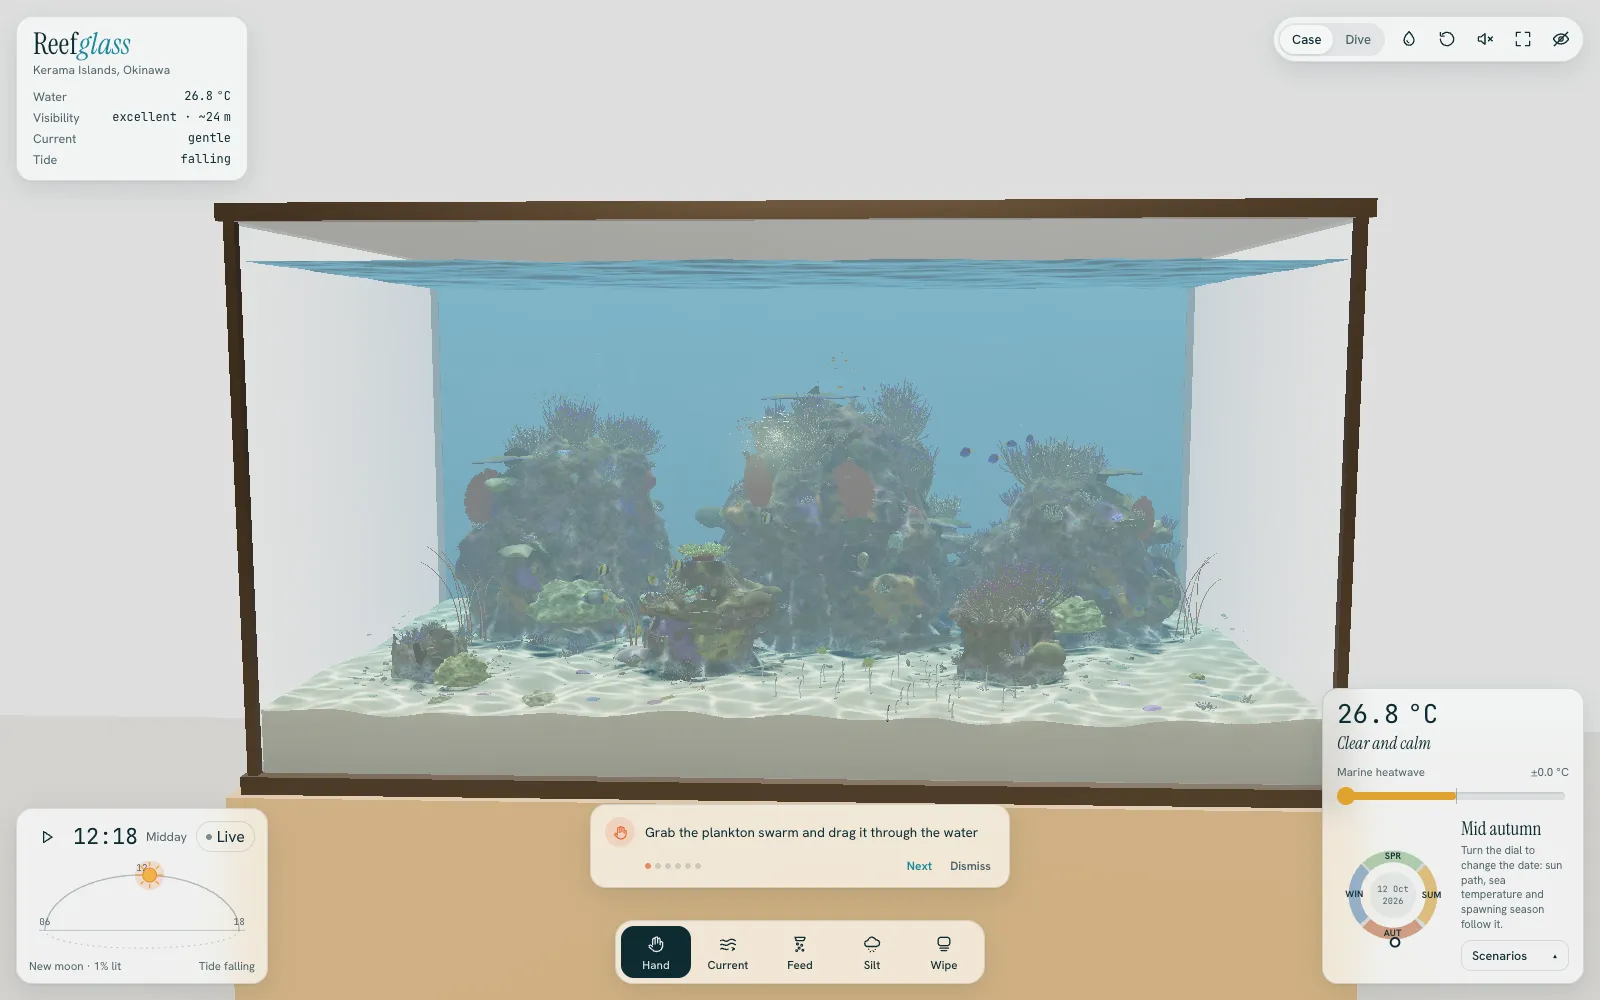The width and height of the screenshot is (1600, 1000).
Task: Click the WIN segment of the season dial
Action: tap(1354, 895)
